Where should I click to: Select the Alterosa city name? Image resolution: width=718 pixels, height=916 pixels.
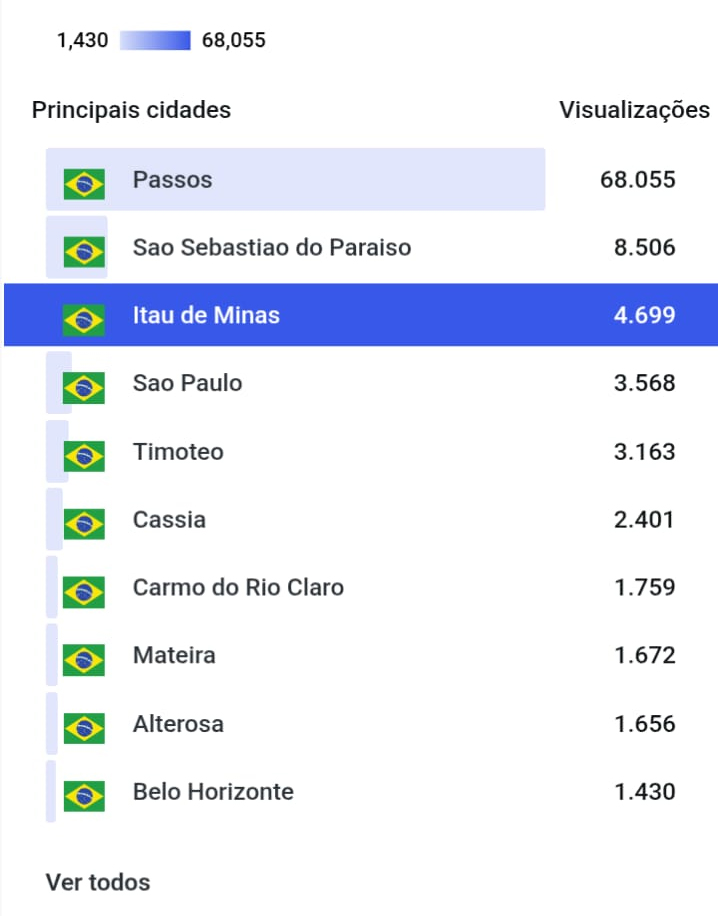(178, 723)
